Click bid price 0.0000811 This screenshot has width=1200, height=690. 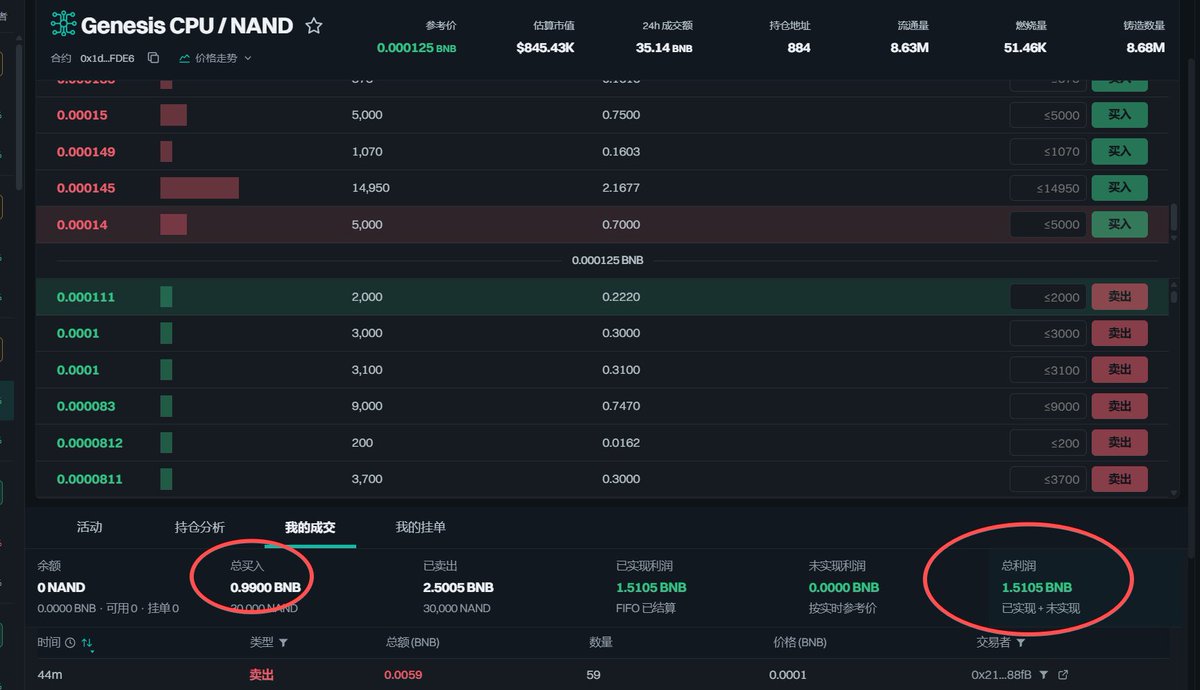point(90,479)
